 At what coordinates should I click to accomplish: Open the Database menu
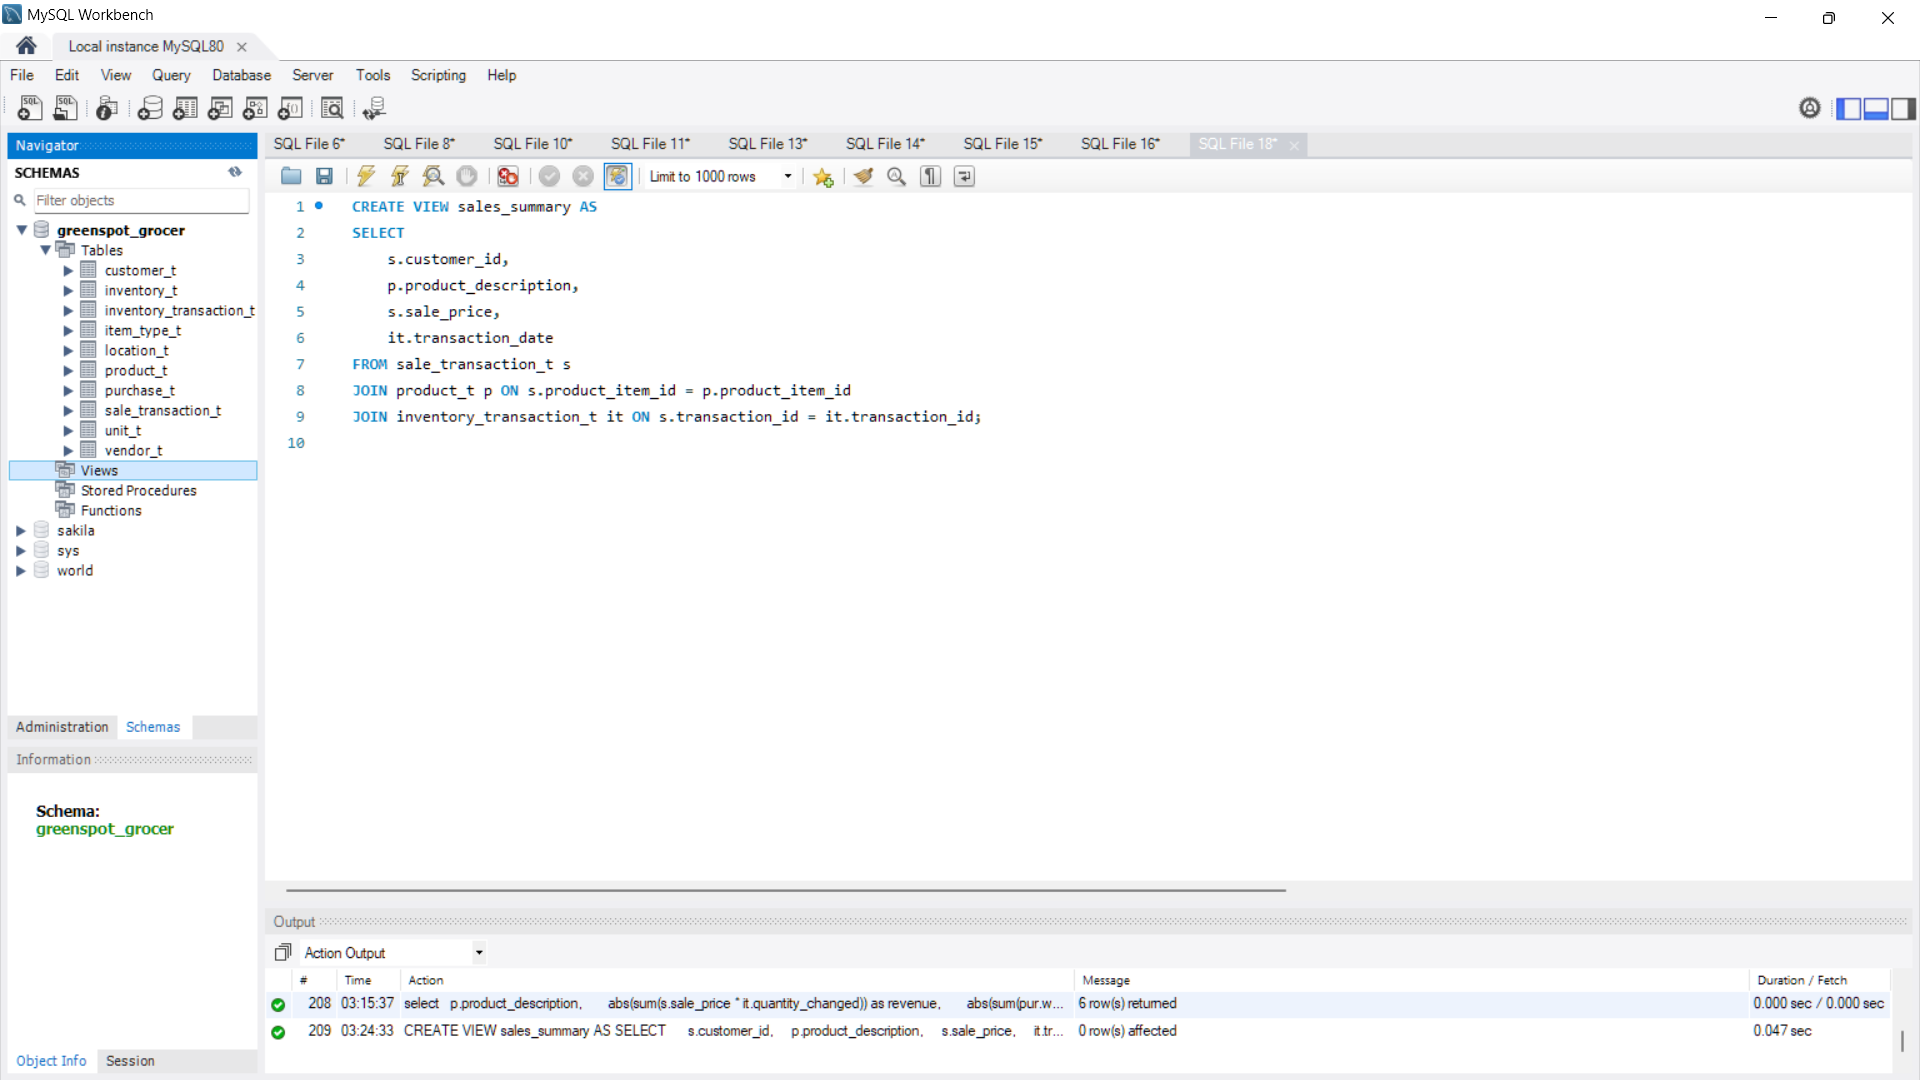click(x=241, y=75)
